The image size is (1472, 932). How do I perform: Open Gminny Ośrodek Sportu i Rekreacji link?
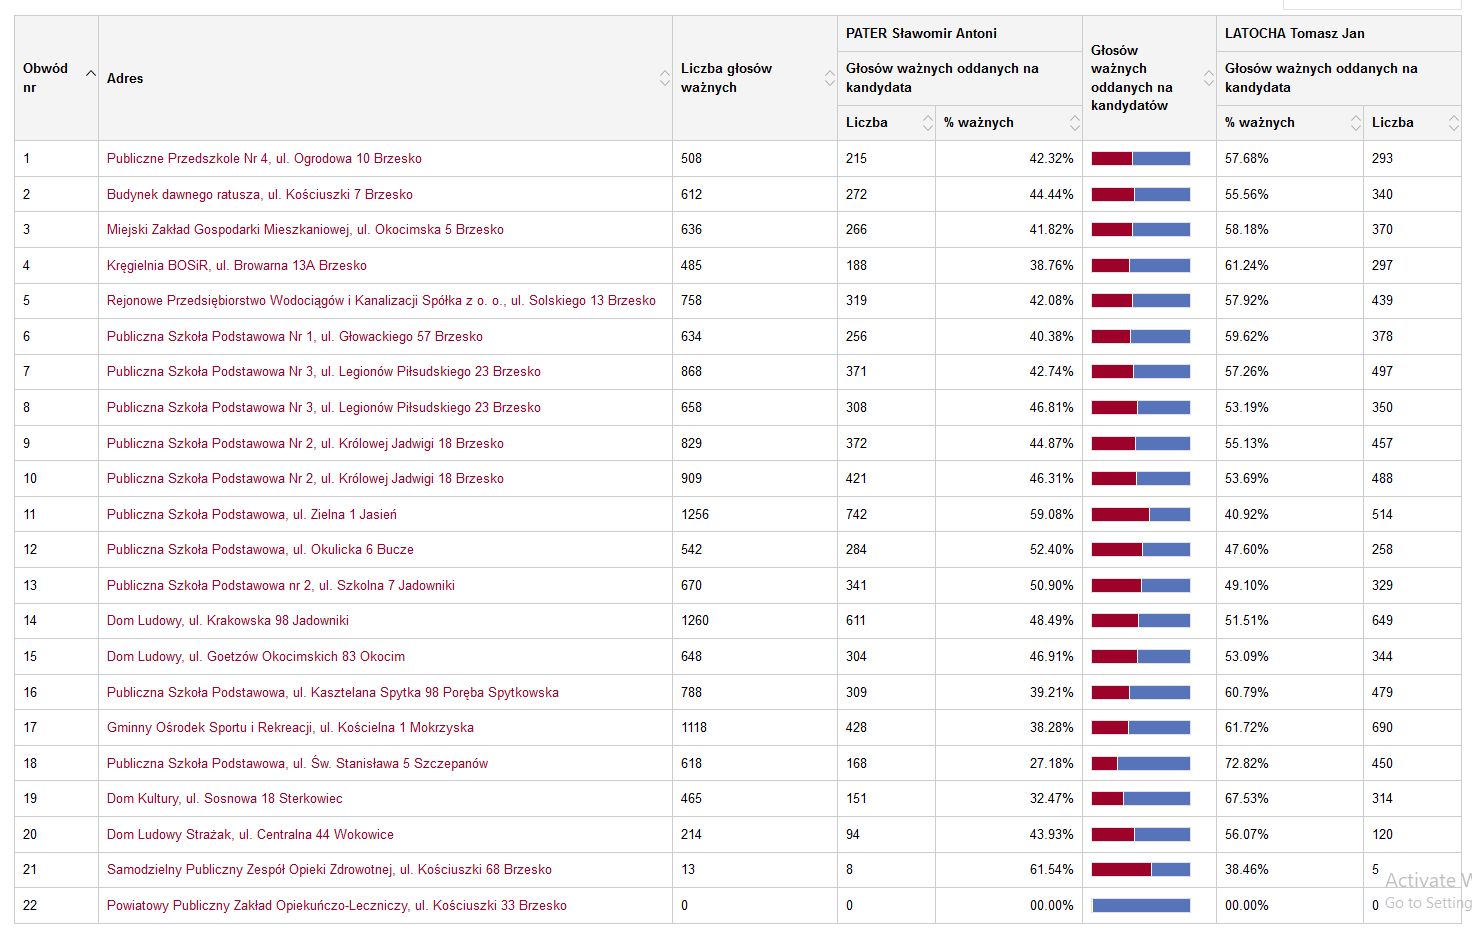point(290,728)
